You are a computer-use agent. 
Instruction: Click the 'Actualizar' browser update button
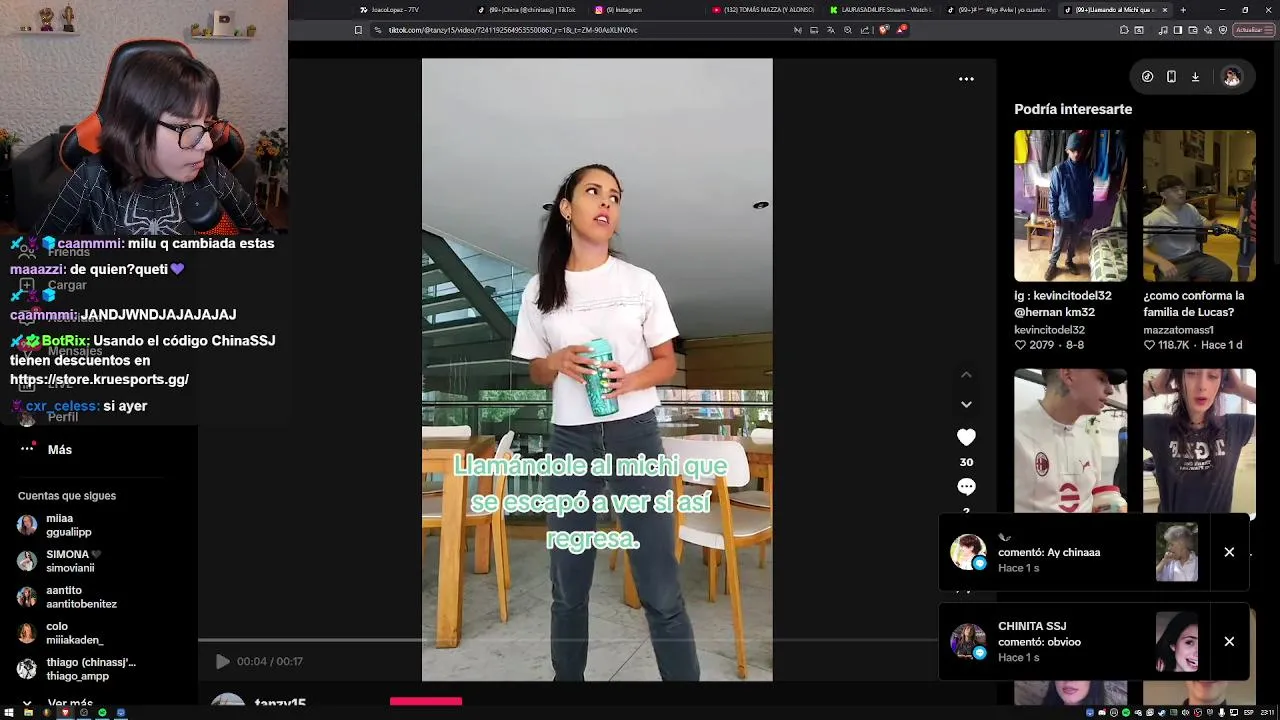coord(1253,30)
